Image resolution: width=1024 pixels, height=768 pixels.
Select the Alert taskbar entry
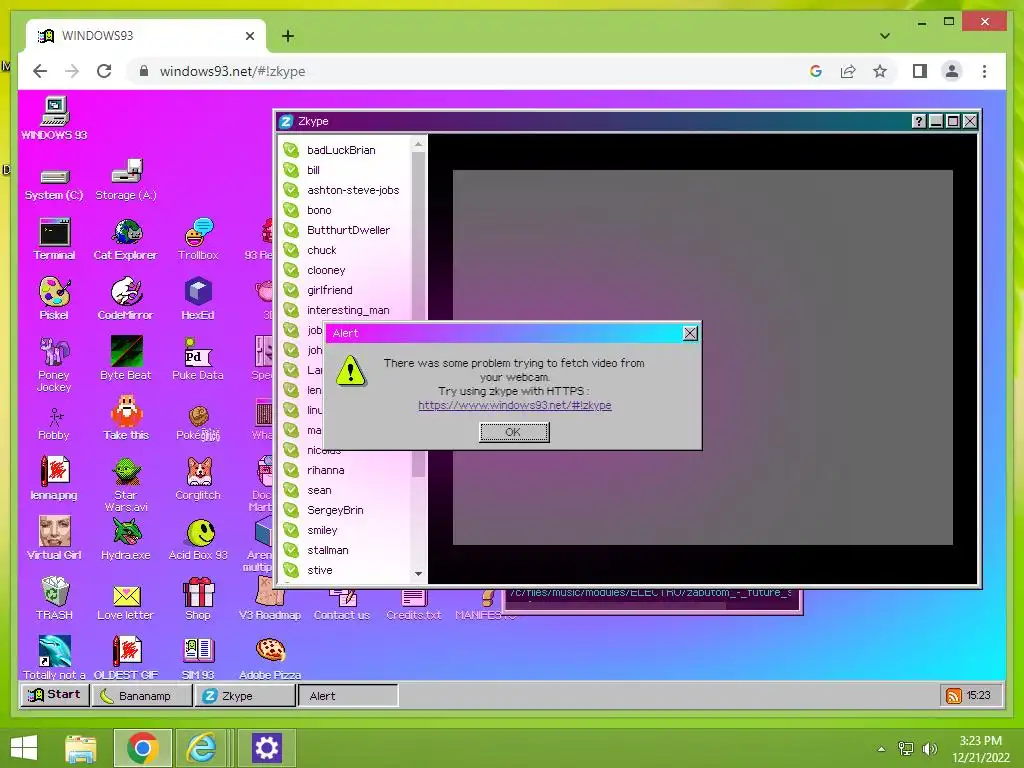[x=348, y=696]
